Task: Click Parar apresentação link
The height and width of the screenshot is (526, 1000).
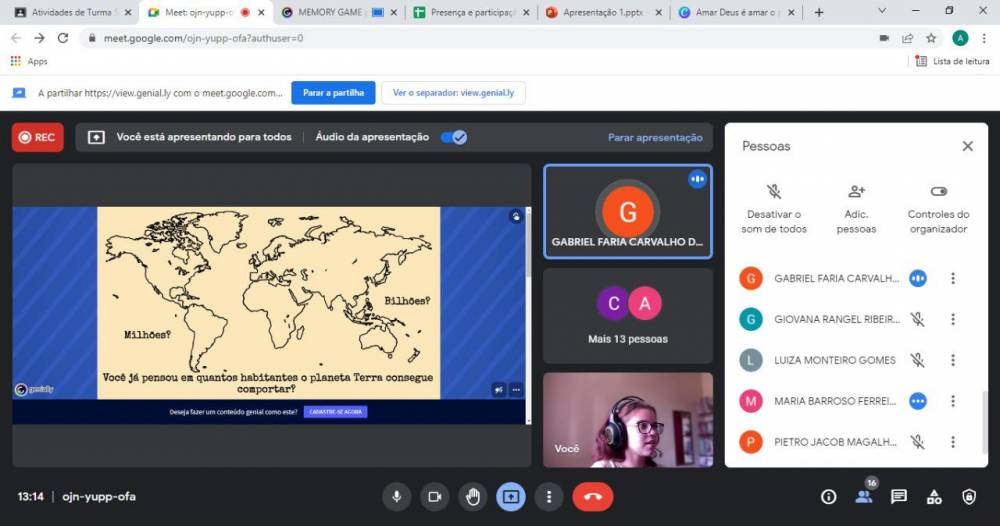Action: click(x=655, y=137)
